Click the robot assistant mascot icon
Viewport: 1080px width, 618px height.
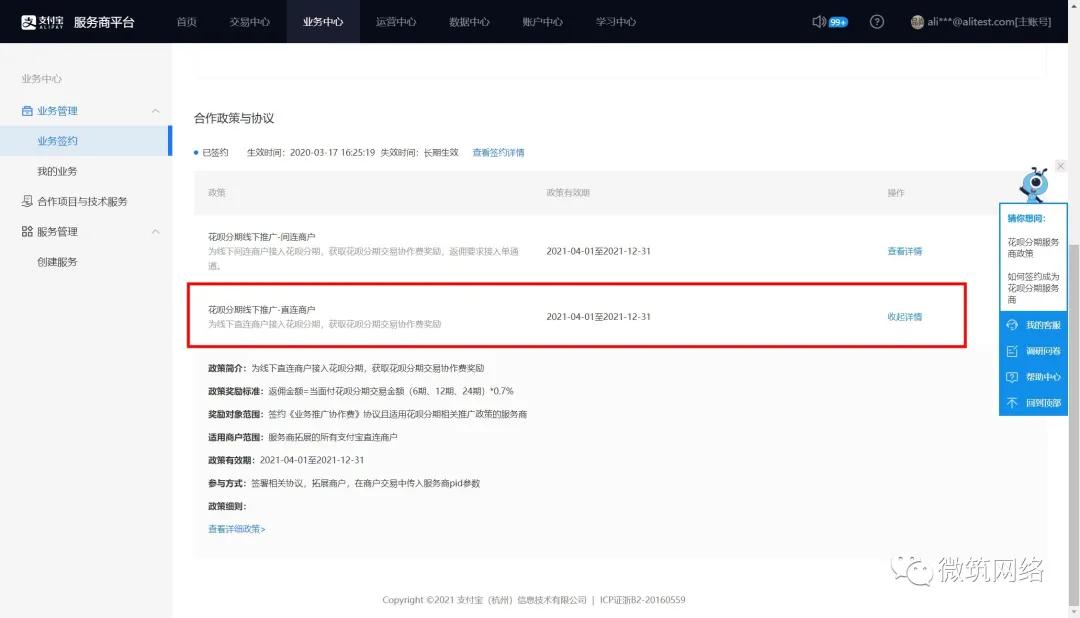click(x=1035, y=185)
